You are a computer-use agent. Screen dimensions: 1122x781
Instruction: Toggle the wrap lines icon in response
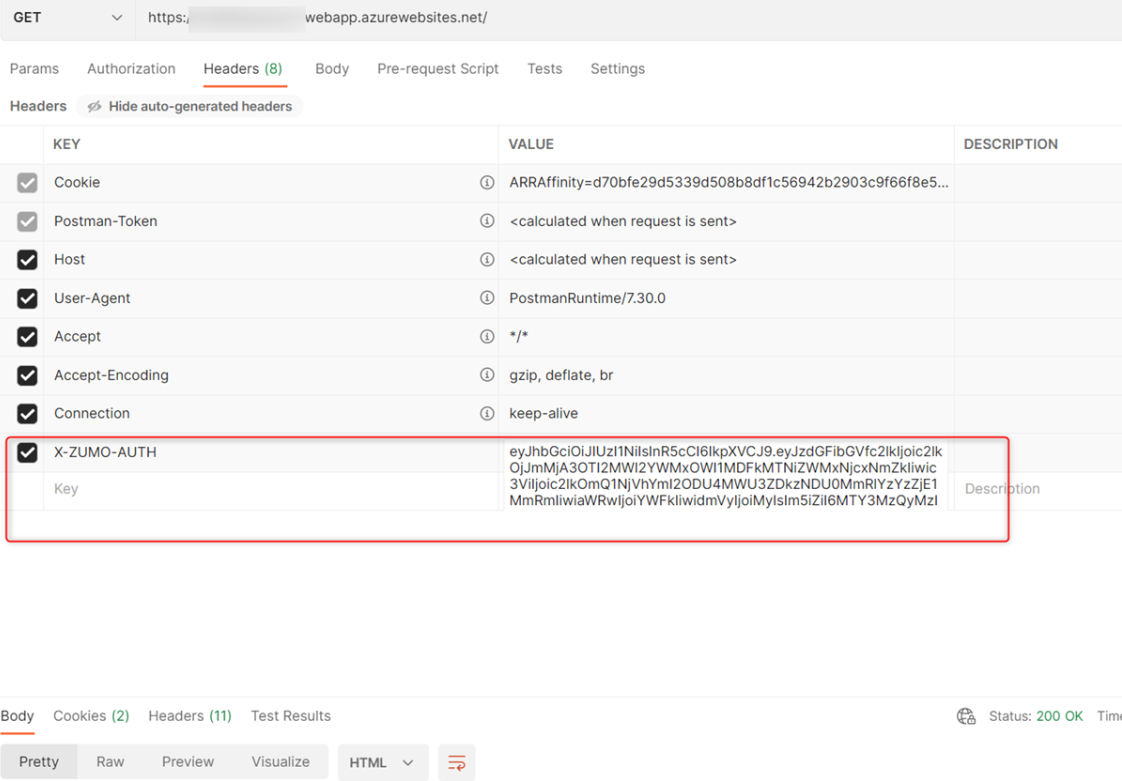pos(456,763)
